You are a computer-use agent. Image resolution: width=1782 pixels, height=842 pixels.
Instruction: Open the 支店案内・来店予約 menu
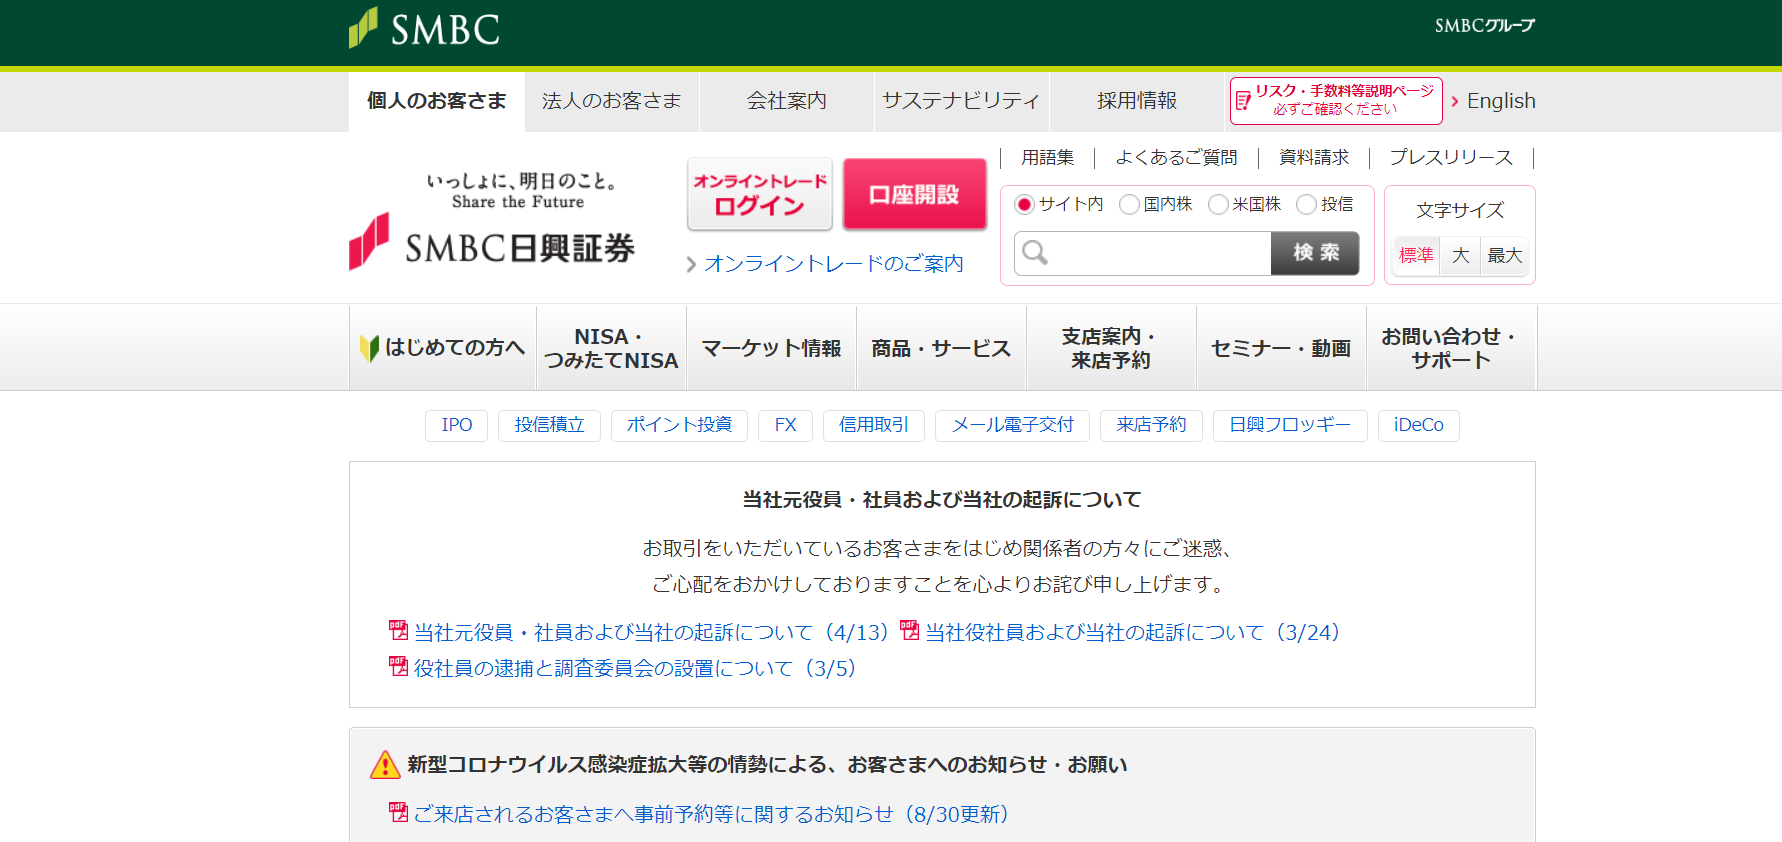(x=1112, y=348)
